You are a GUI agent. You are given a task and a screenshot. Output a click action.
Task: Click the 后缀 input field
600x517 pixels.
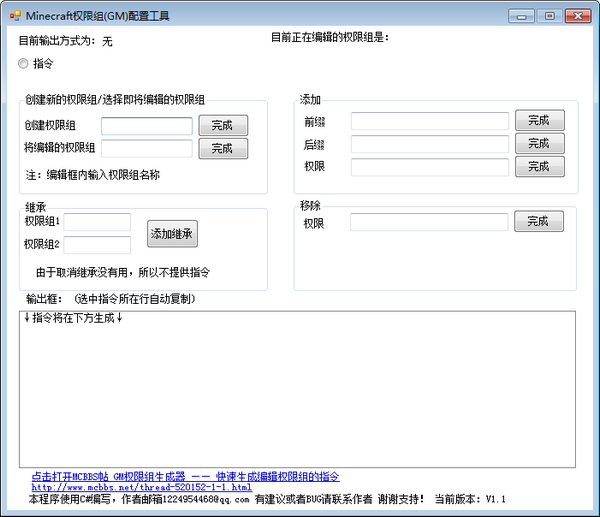point(430,144)
